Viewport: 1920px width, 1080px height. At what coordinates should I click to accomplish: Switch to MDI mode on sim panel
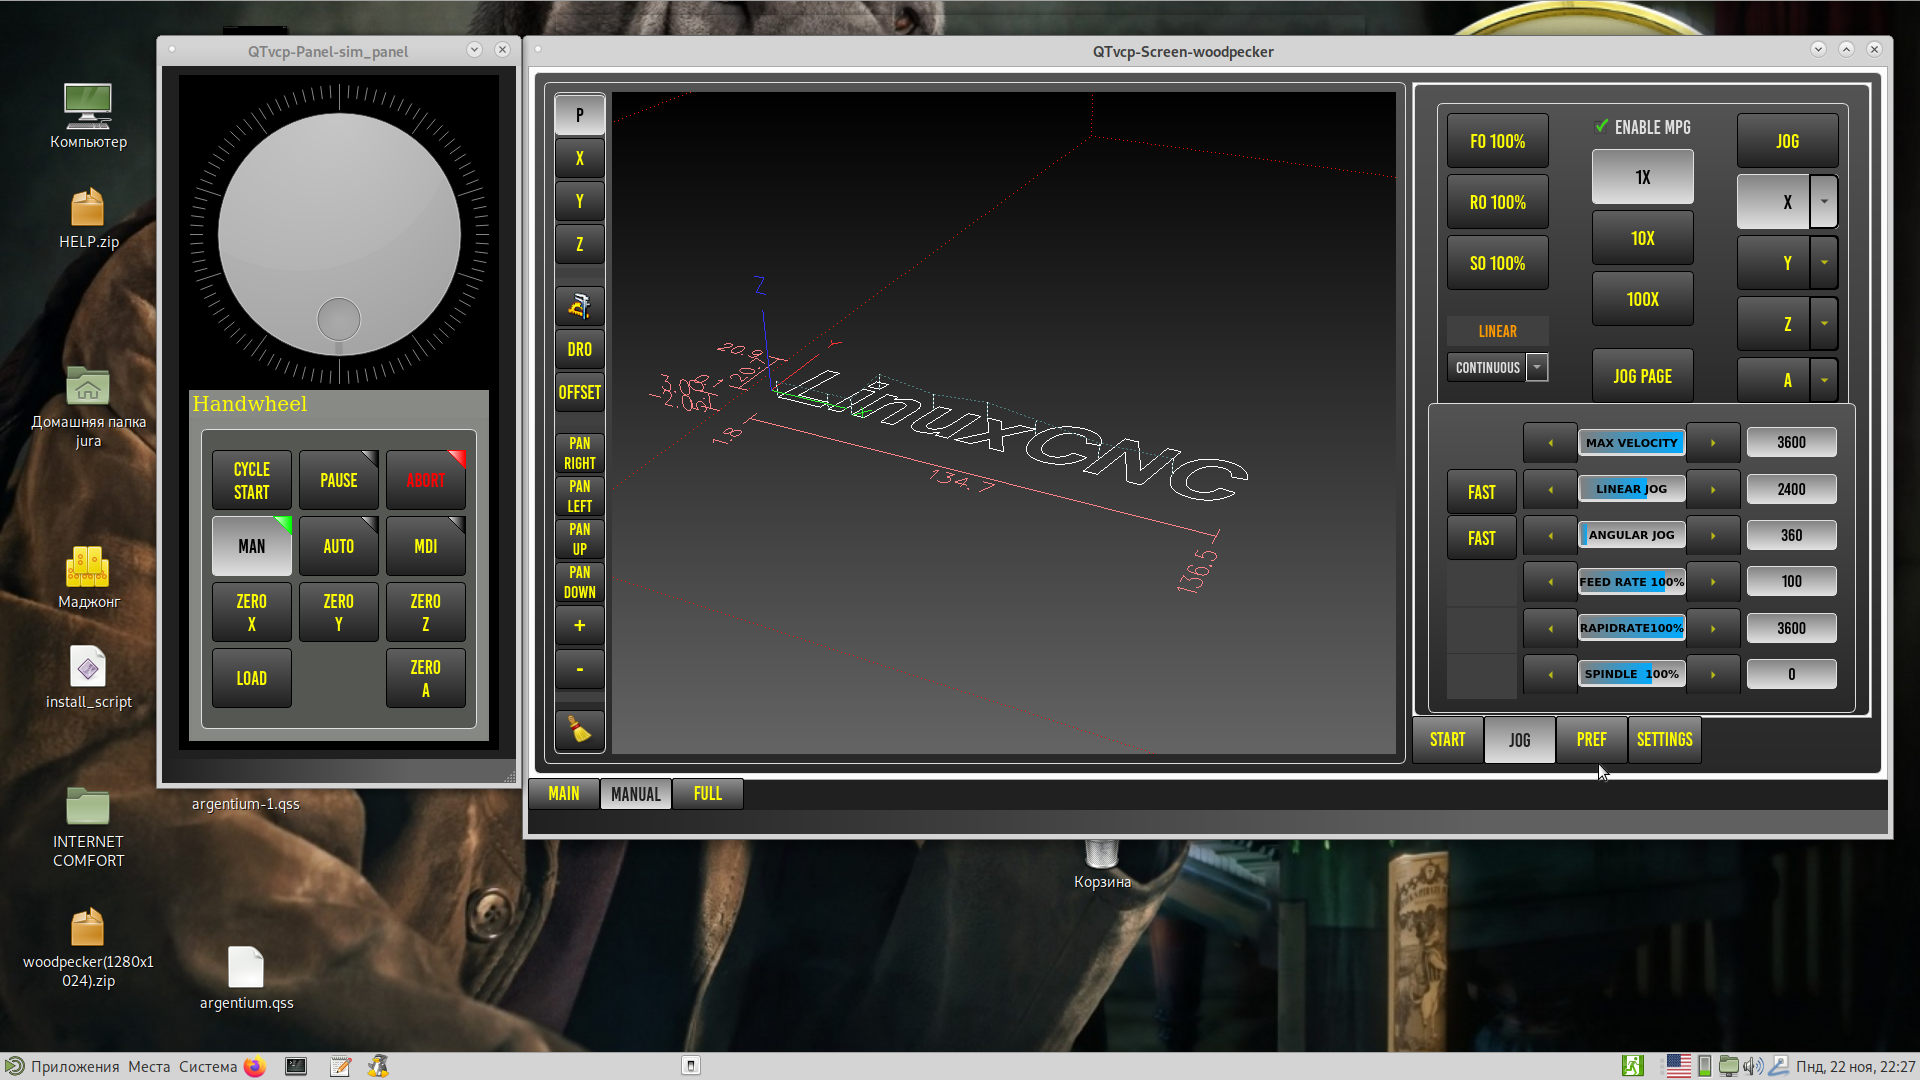coord(425,546)
